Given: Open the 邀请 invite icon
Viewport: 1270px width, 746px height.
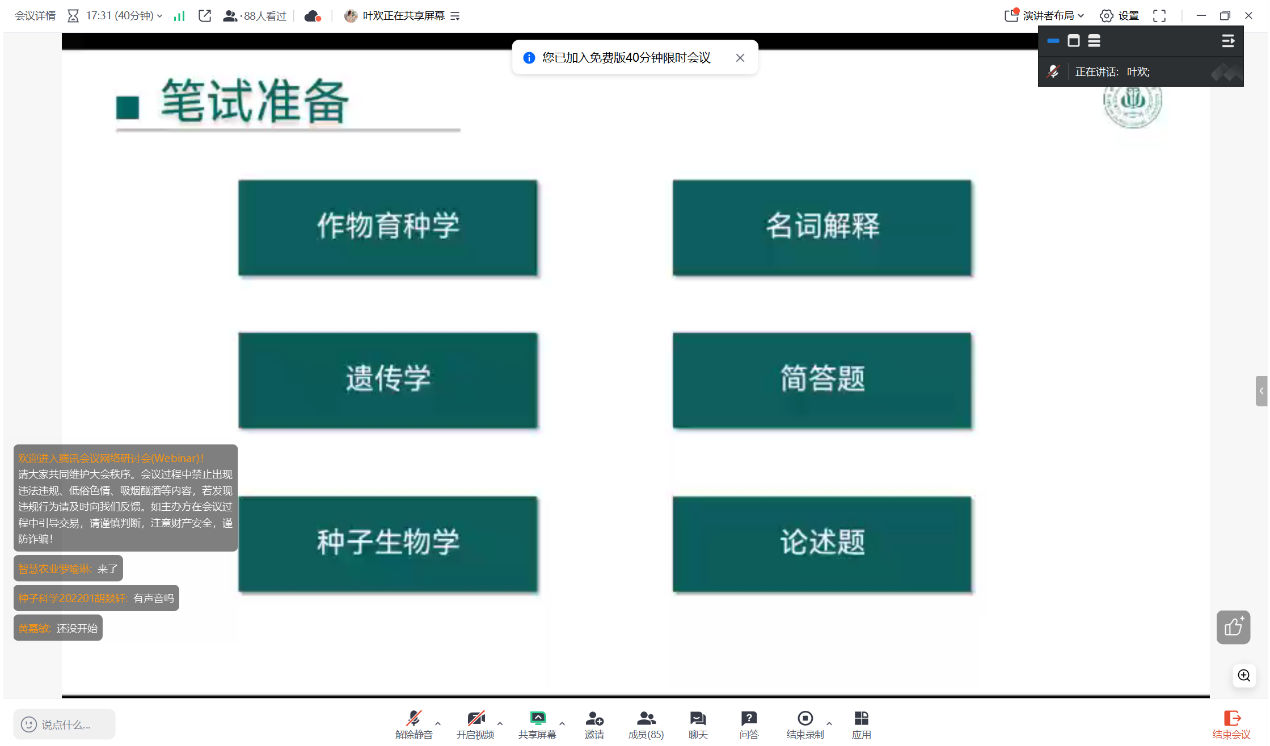Looking at the screenshot, I should click(x=594, y=719).
